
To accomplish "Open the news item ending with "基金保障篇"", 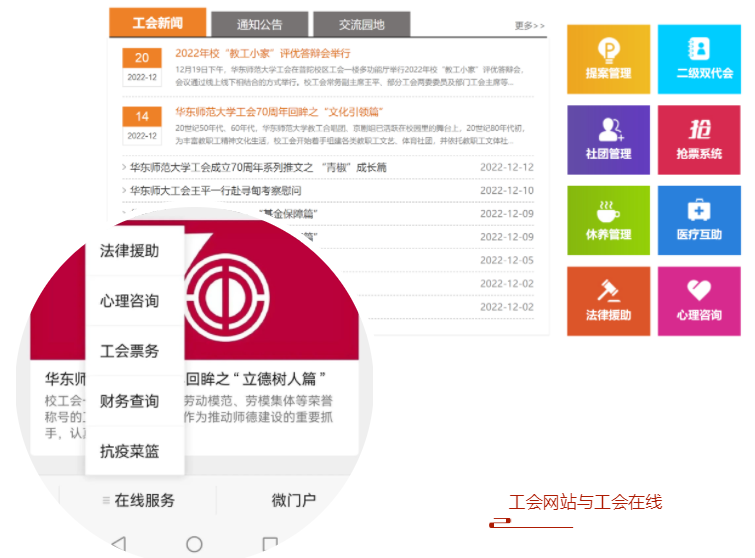I will 289,214.
